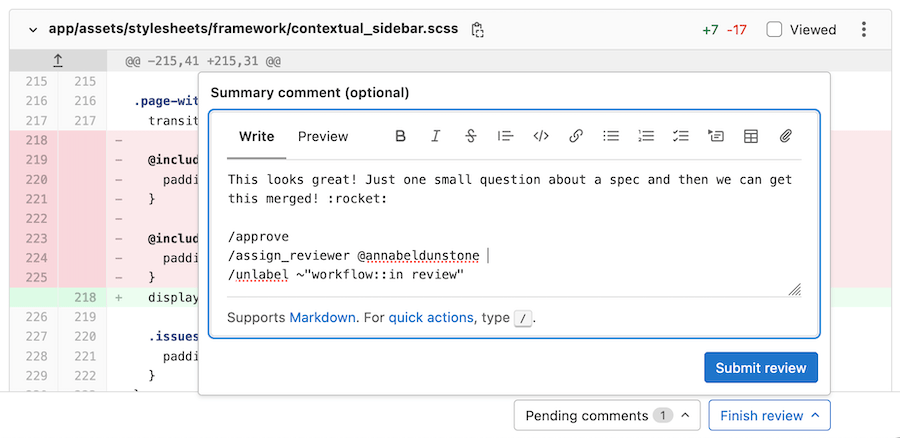Click the Submit review button
Image resolution: width=900 pixels, height=438 pixels.
761,367
